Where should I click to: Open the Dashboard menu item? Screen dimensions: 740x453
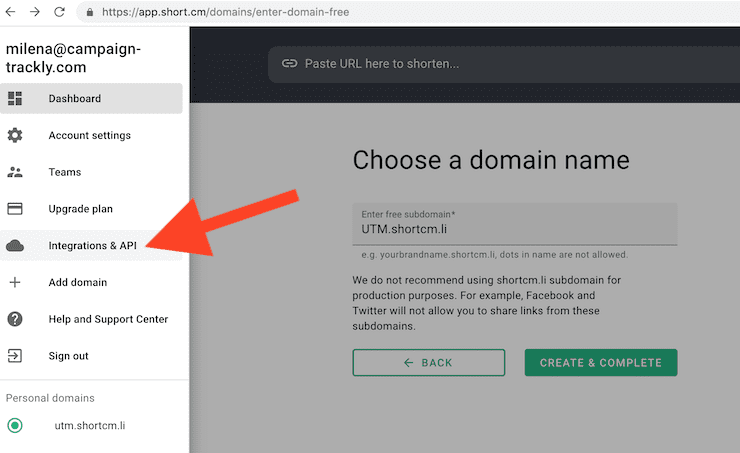tap(91, 99)
